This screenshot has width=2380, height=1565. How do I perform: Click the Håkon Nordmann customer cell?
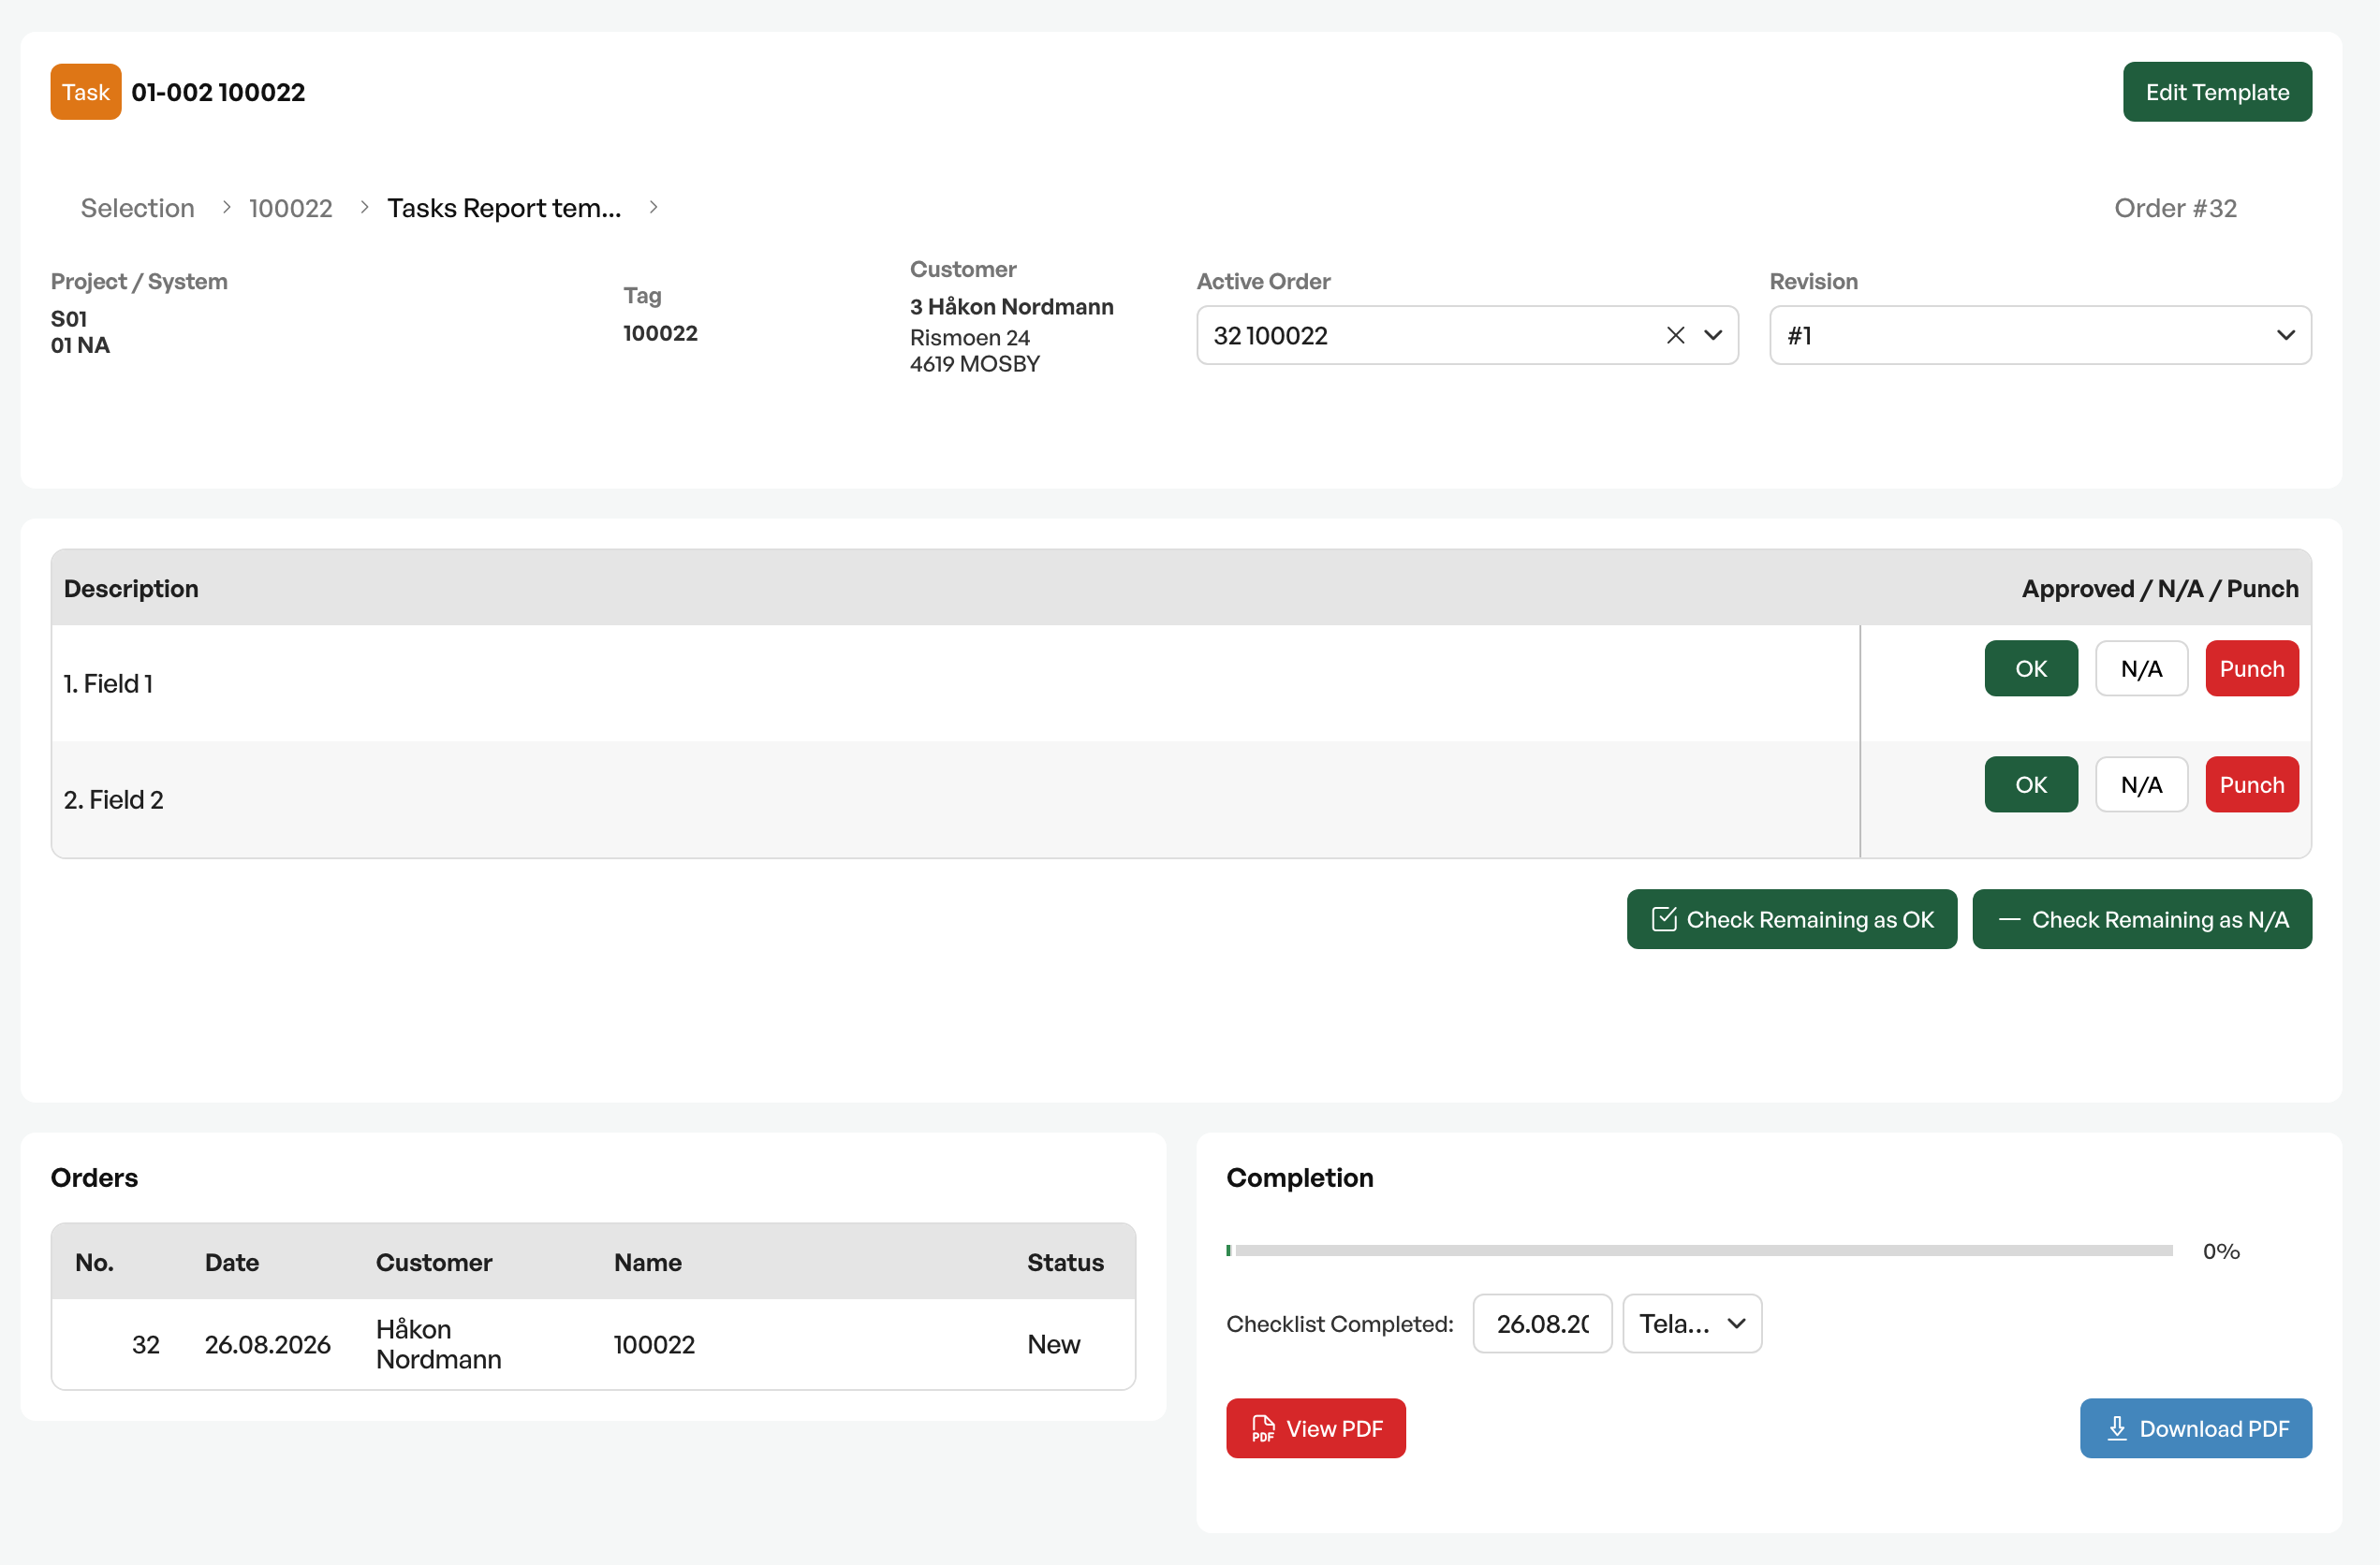(x=439, y=1345)
